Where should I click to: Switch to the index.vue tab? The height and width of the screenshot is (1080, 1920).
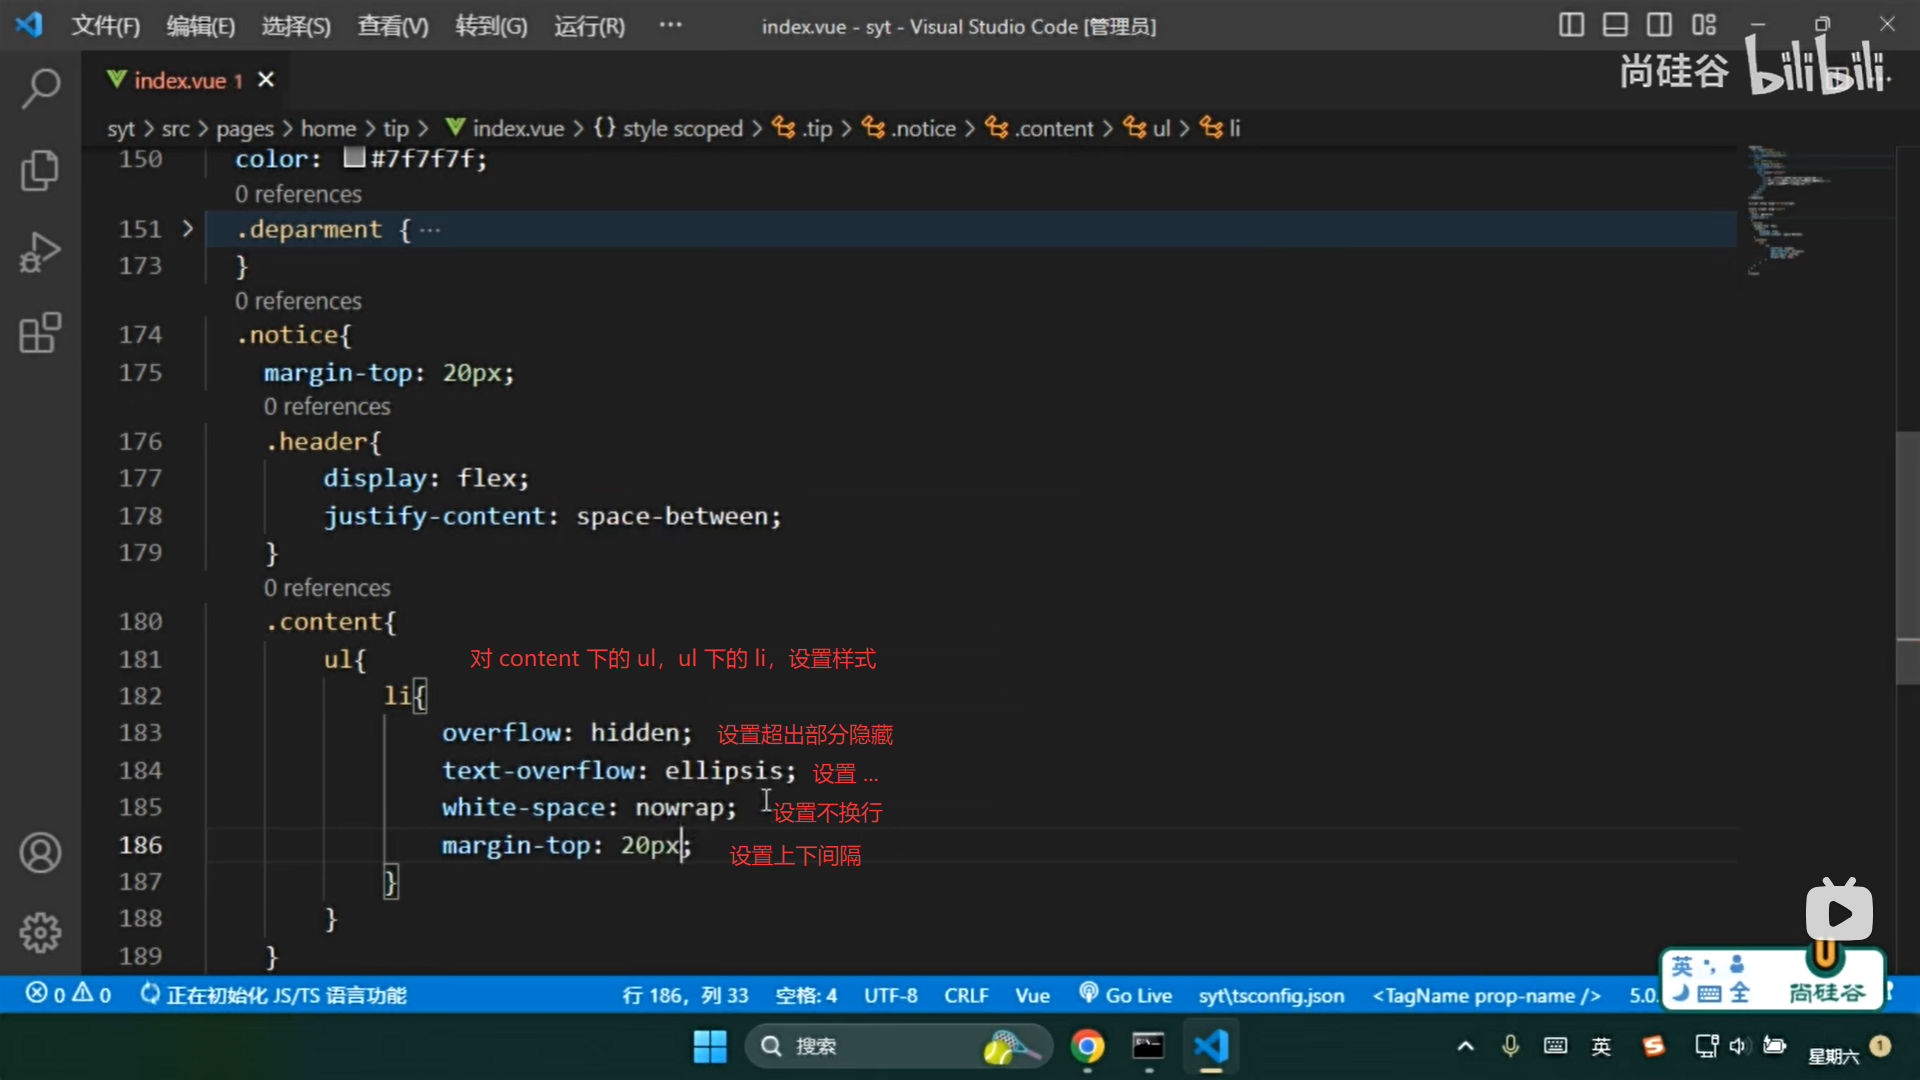click(180, 80)
